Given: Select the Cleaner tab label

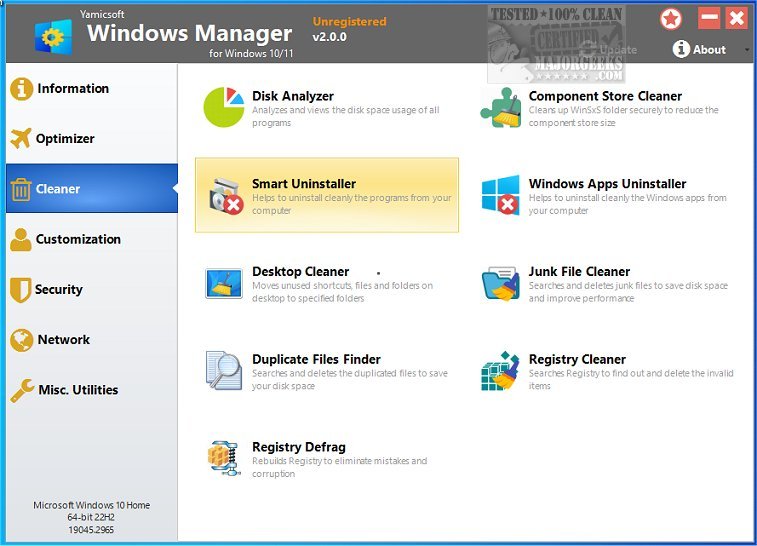Looking at the screenshot, I should tap(58, 189).
